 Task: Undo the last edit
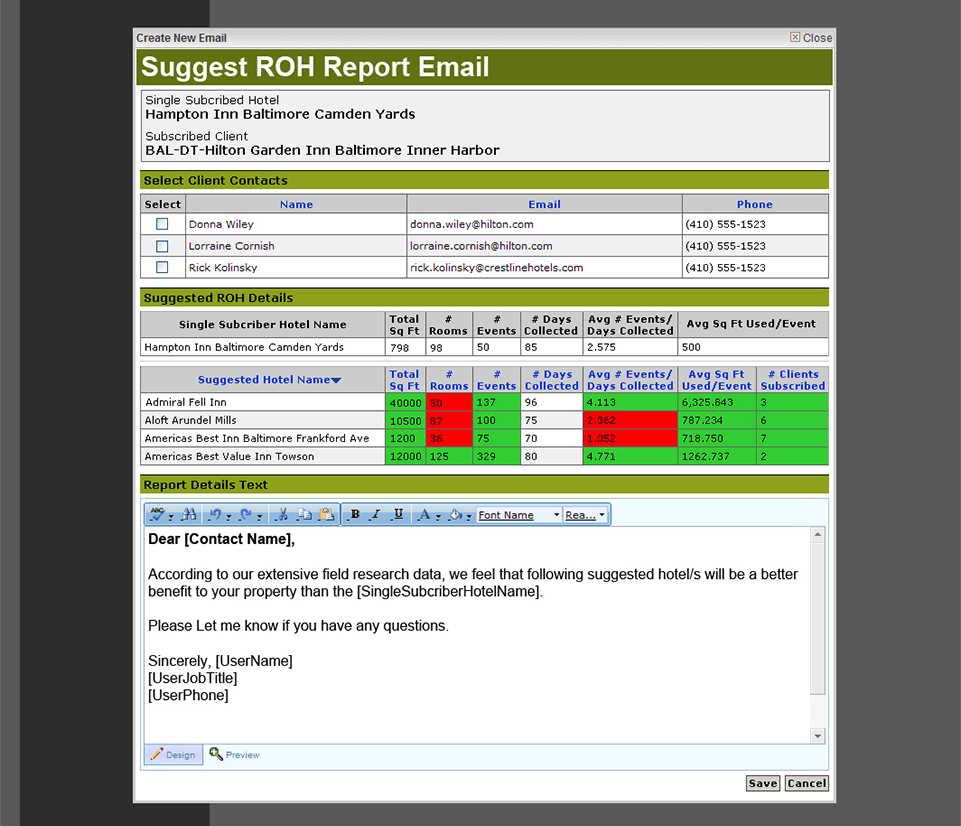(x=215, y=515)
